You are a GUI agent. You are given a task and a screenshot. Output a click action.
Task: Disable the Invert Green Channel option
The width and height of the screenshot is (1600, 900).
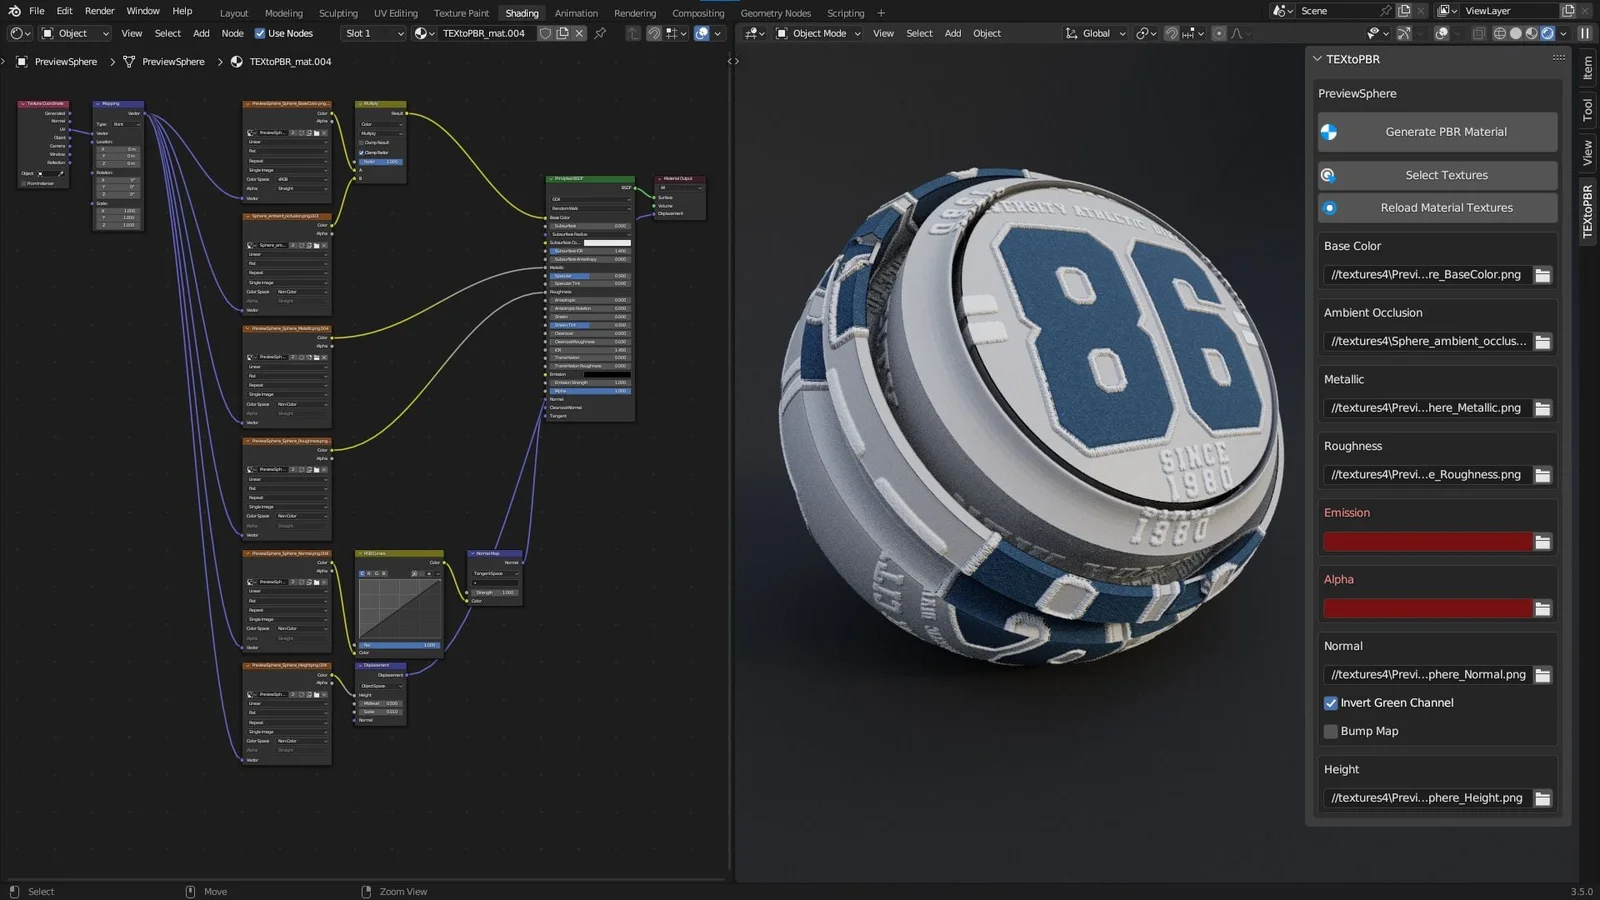[1331, 703]
